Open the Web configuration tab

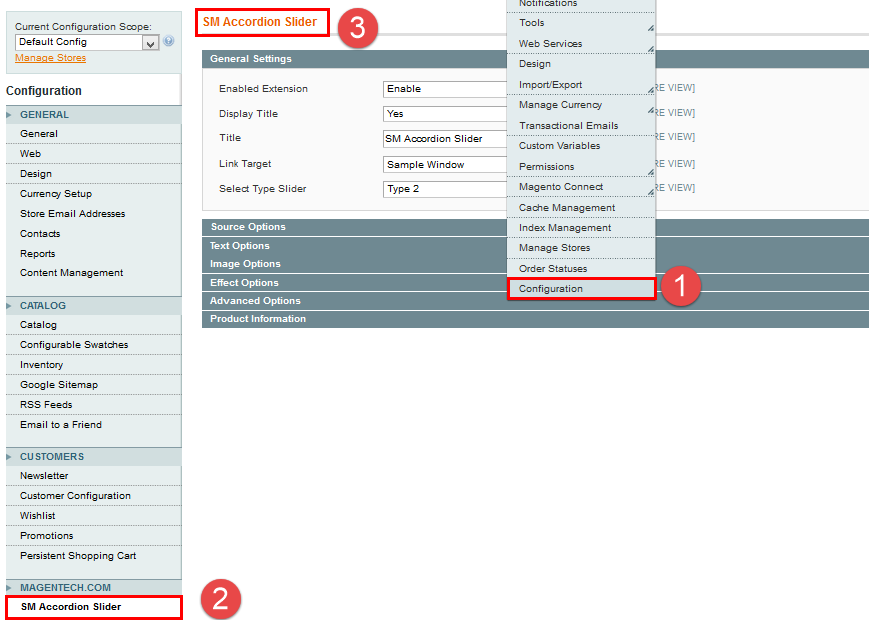pos(93,153)
